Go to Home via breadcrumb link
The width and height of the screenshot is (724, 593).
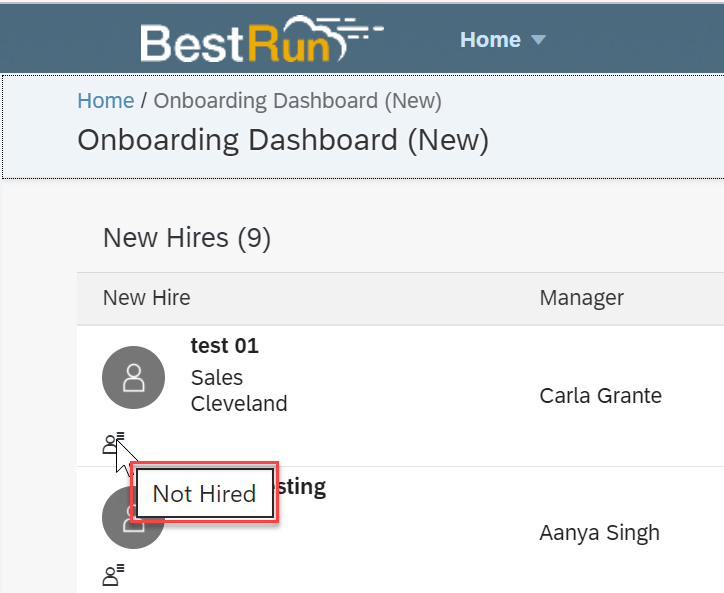tap(106, 101)
